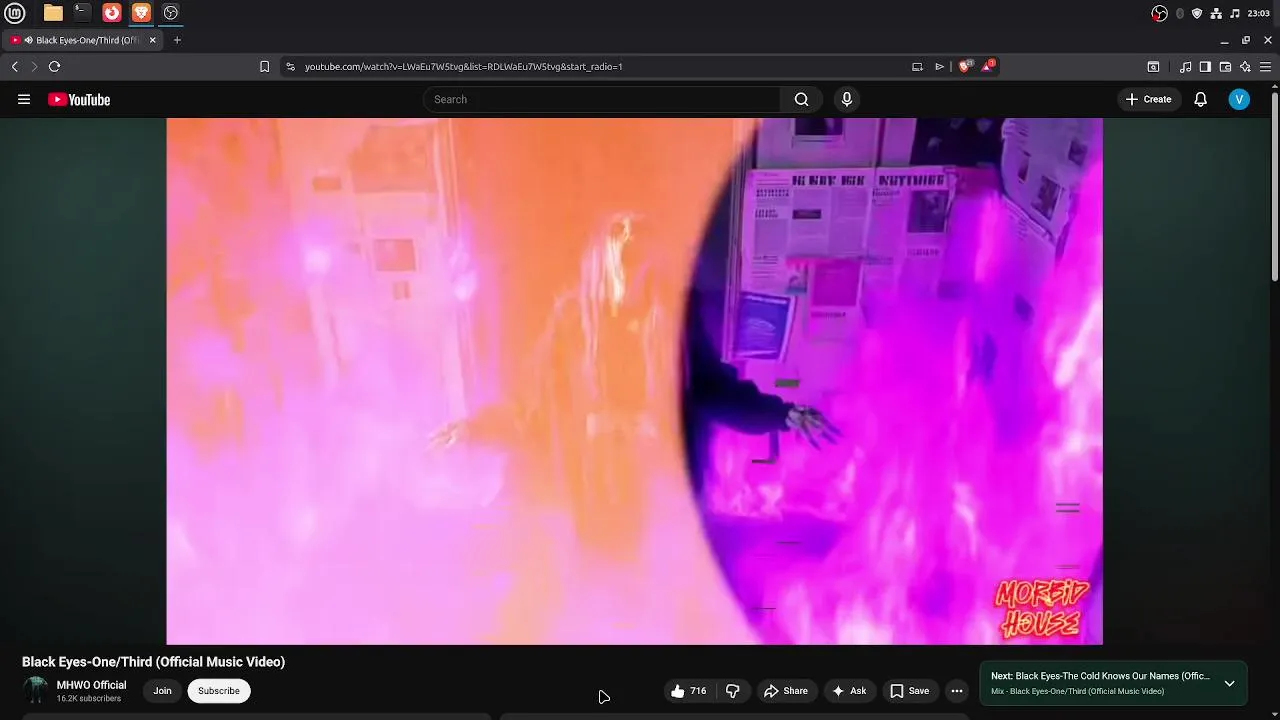Click the video player to pause
Screen dimensions: 1280x720
pyautogui.click(x=634, y=381)
